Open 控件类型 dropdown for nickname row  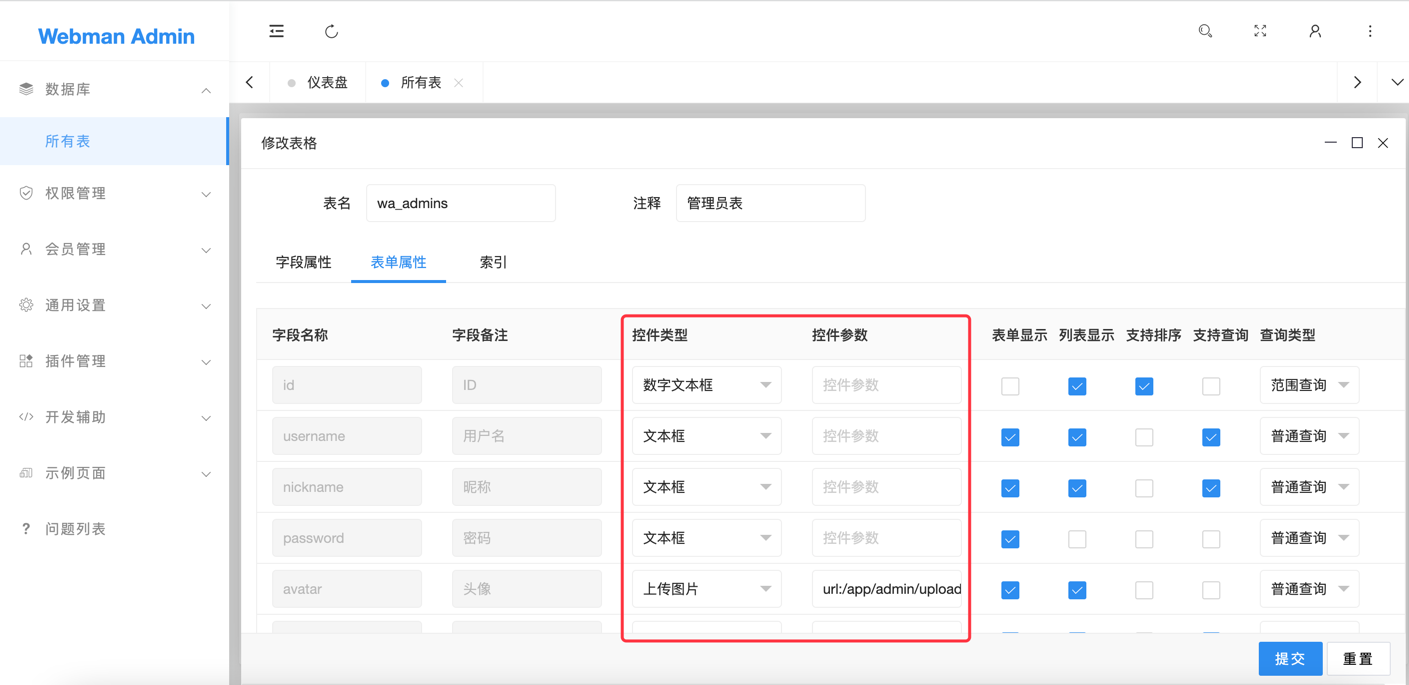tap(707, 487)
